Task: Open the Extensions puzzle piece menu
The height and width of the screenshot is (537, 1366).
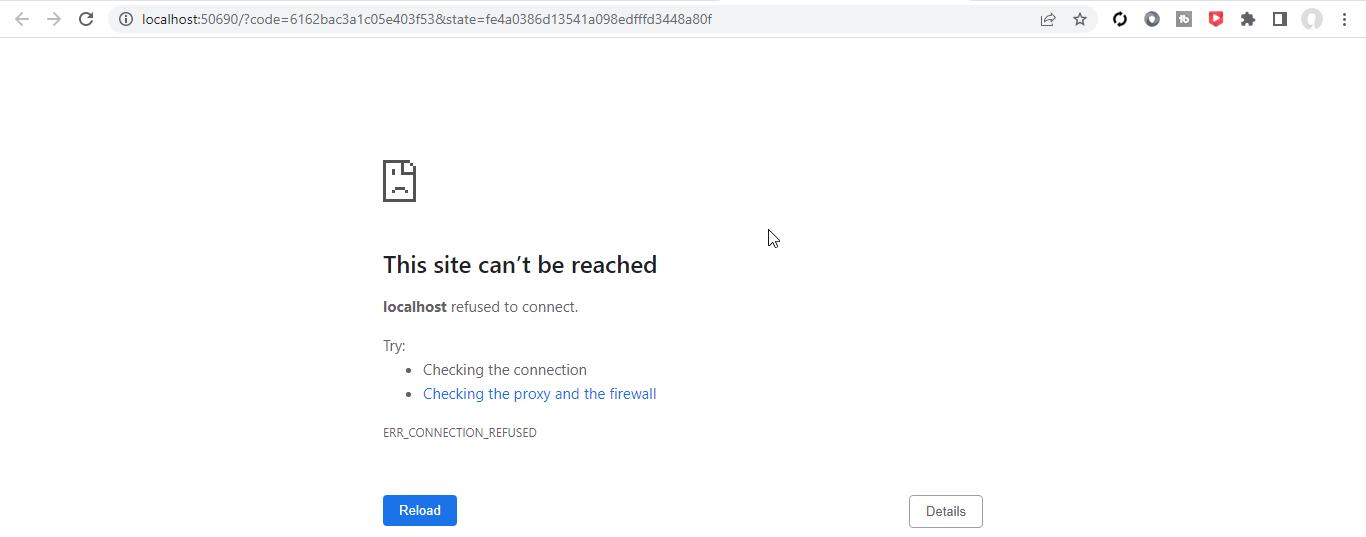Action: click(x=1248, y=19)
